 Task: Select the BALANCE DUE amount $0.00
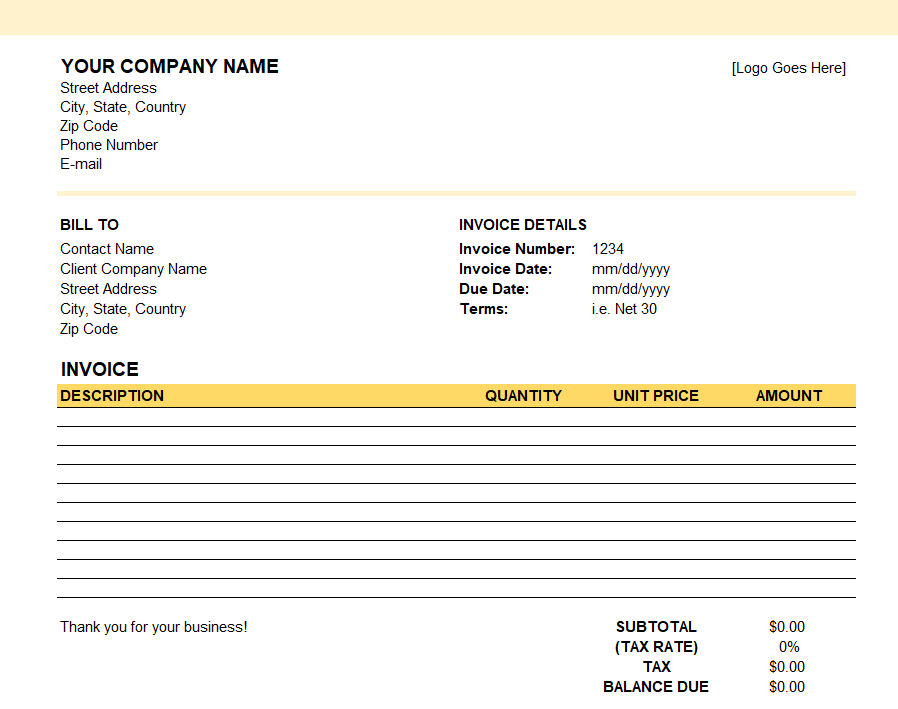point(787,686)
